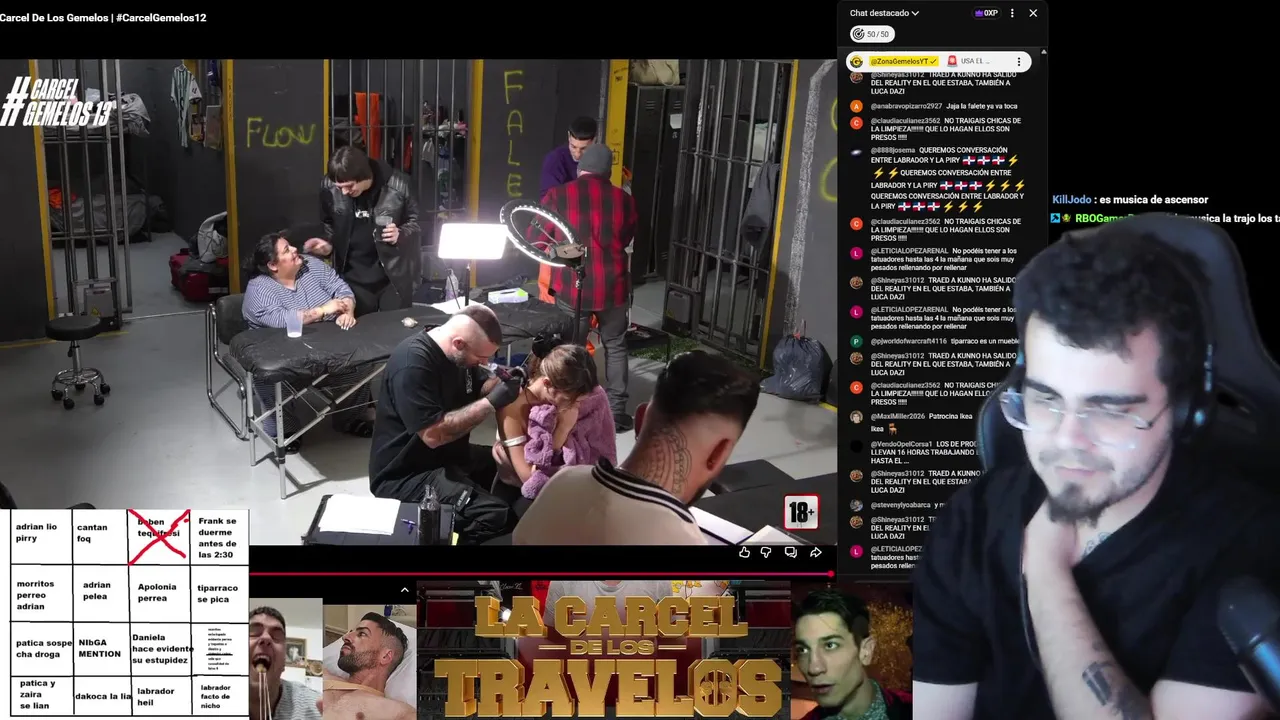Viewport: 1280px width, 720px height.
Task: Select the #CarcelGemelos12 hashtag in video title
Action: 161,18
